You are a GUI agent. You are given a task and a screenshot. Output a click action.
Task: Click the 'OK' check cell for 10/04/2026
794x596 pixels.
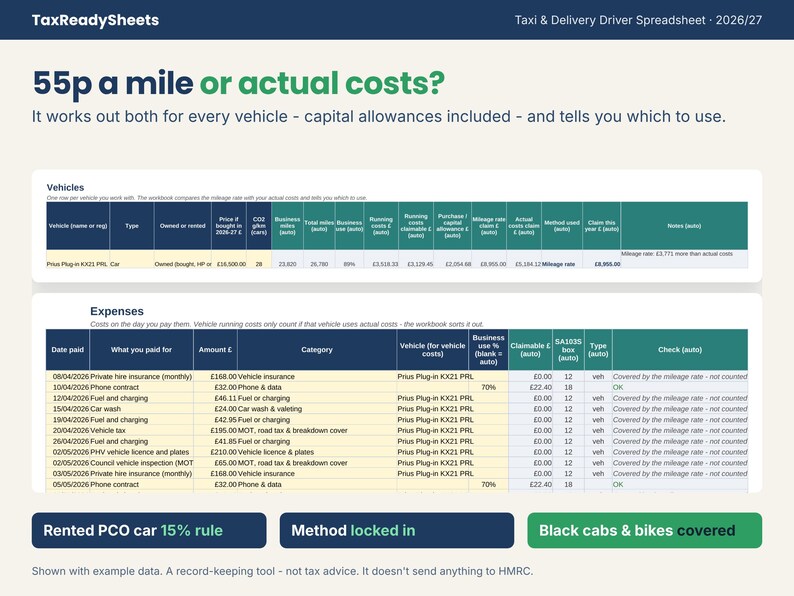[680, 387]
